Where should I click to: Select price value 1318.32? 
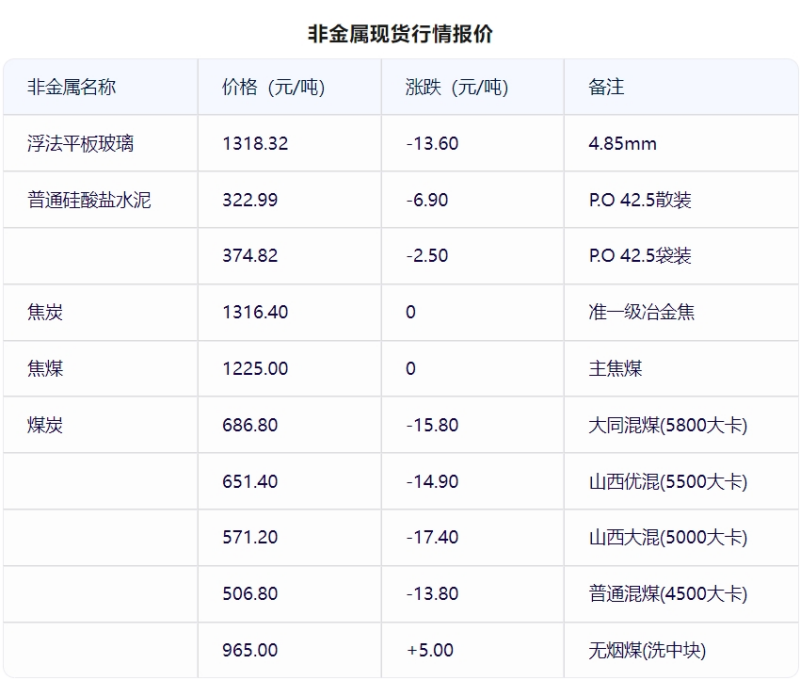pos(255,143)
